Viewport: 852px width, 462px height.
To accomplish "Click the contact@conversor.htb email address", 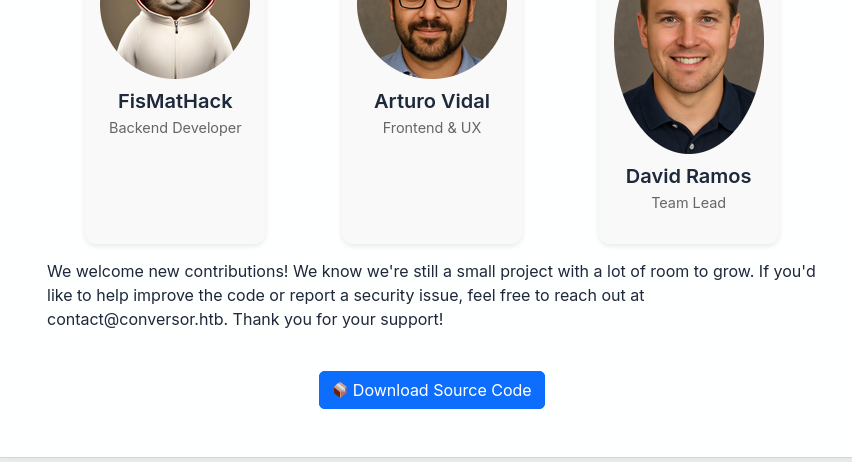I will [136, 320].
